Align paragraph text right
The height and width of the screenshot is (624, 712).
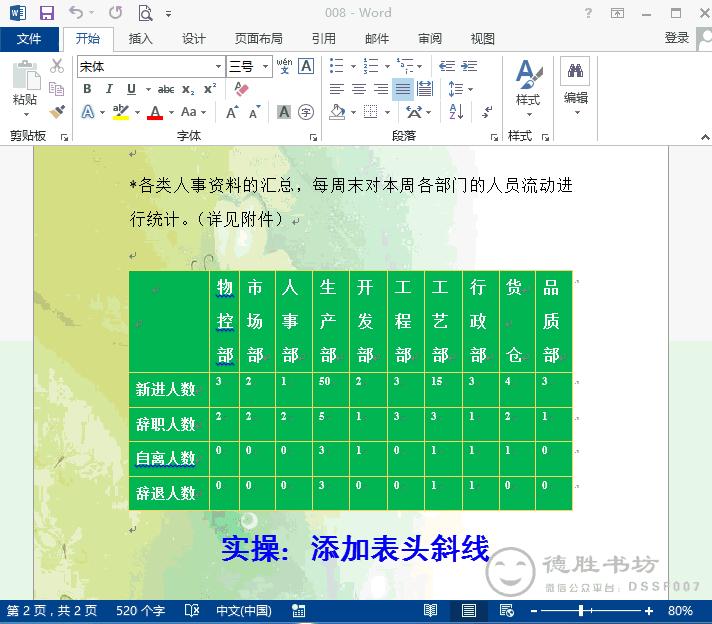coord(381,89)
